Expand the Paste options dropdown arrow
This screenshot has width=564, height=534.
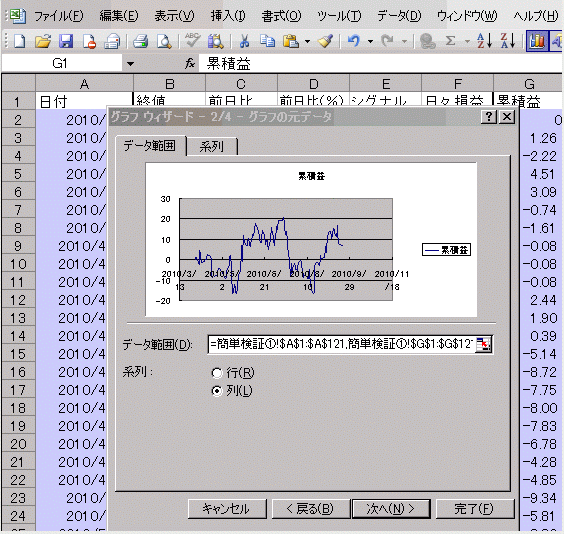(307, 41)
